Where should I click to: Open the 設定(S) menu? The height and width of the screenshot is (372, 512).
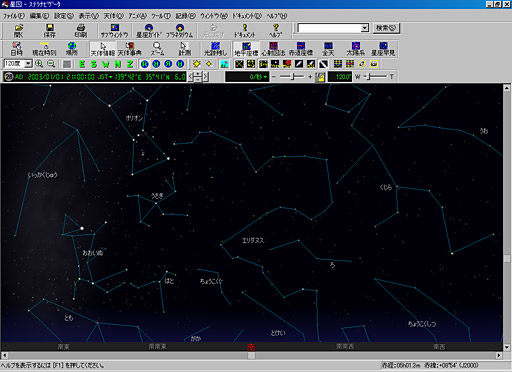click(64, 16)
